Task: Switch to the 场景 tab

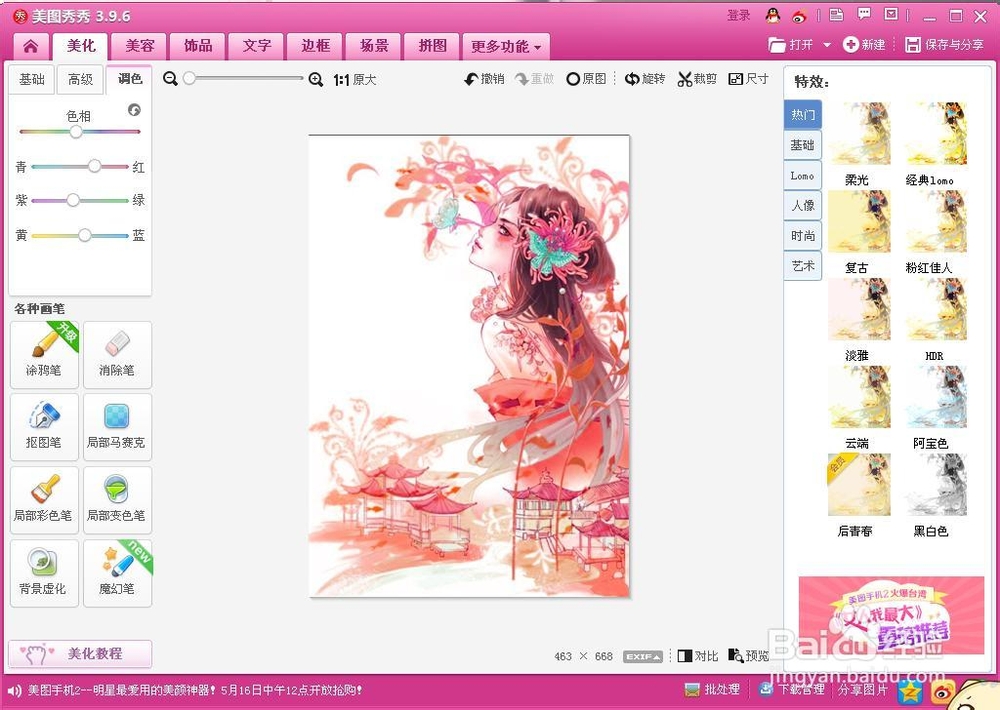Action: [374, 46]
